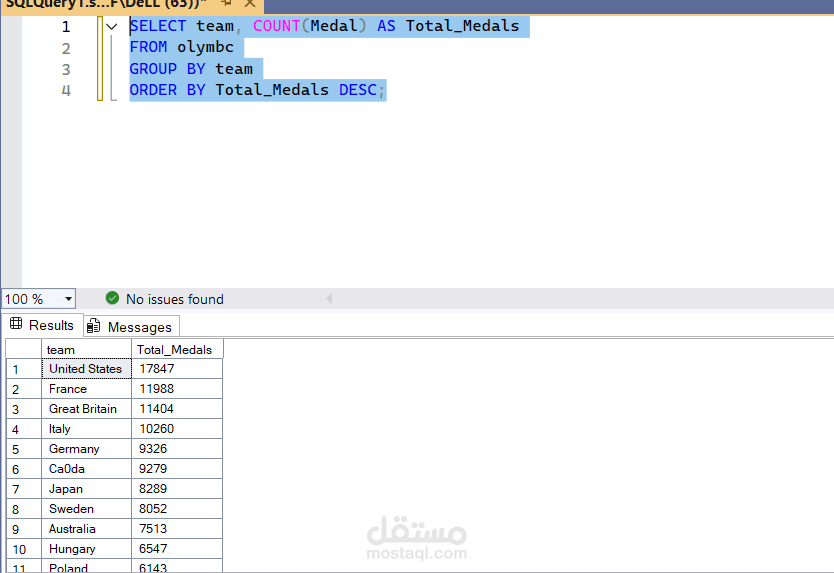The height and width of the screenshot is (573, 834).
Task: Click the horizontal scroll left arrow
Action: coord(329,298)
